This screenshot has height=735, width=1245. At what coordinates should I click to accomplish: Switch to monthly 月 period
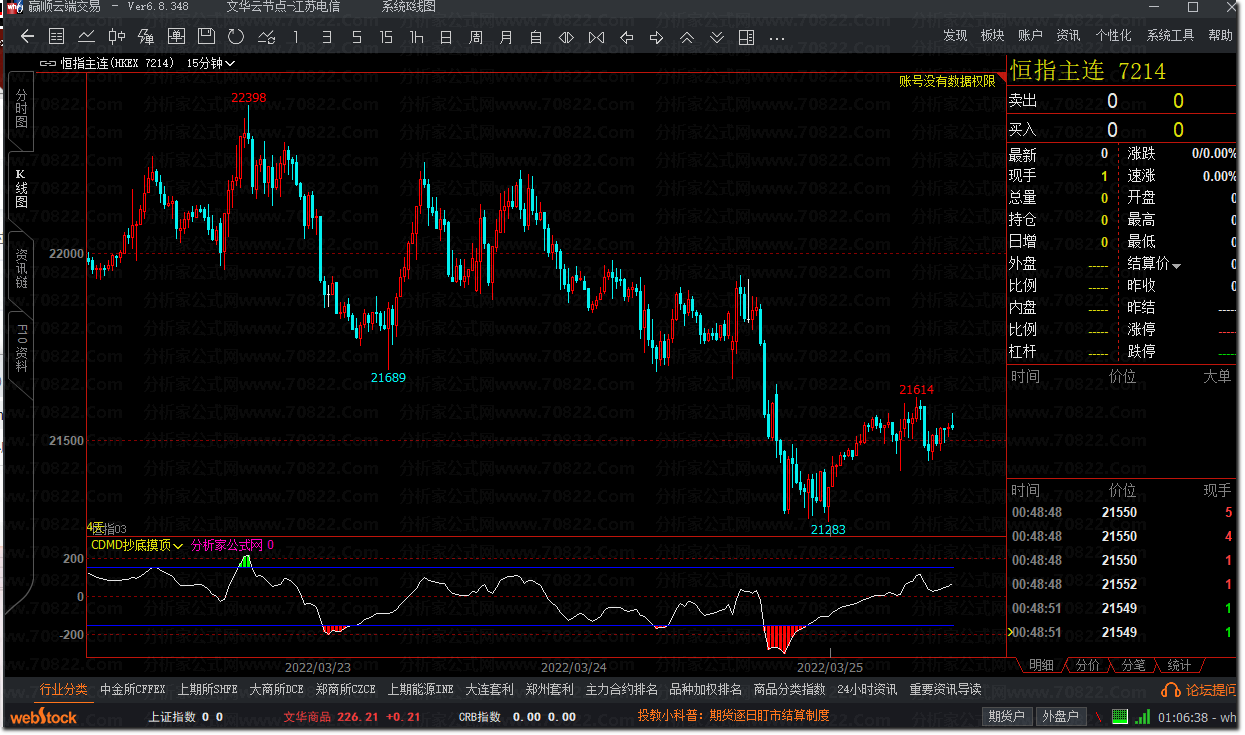506,37
